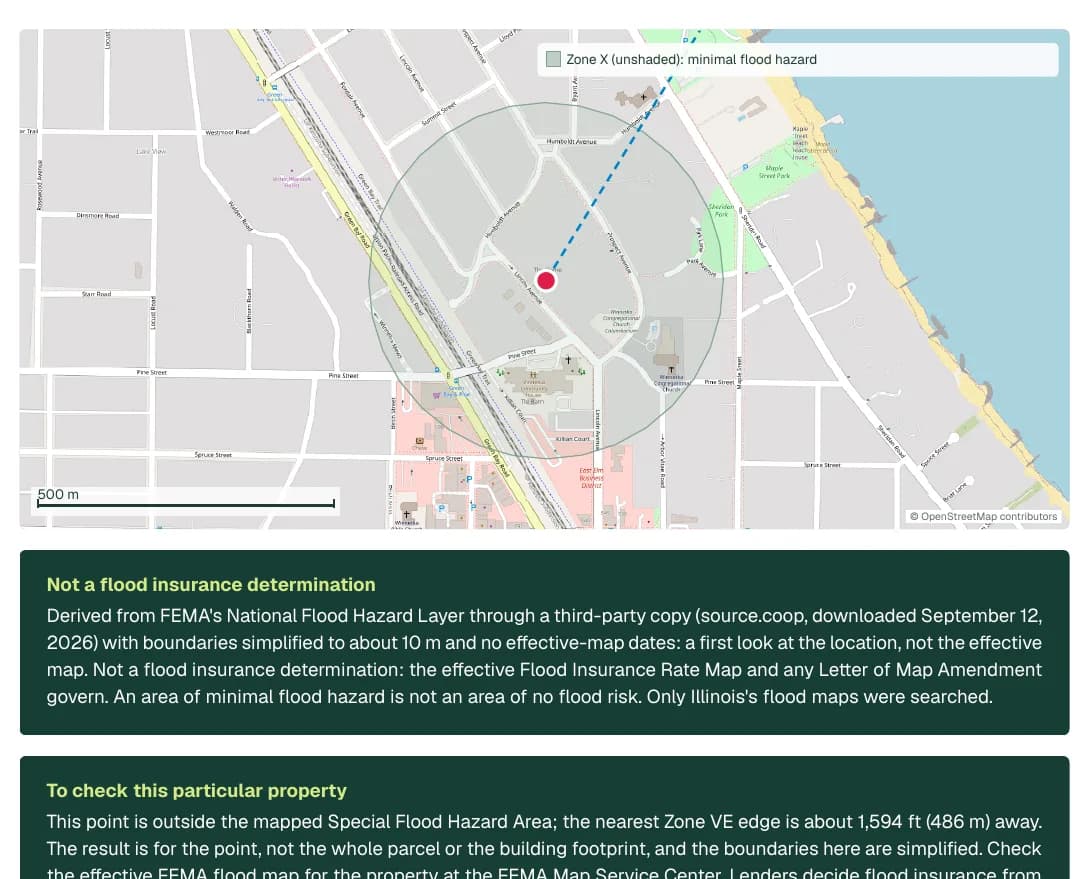The width and height of the screenshot is (1087, 879).
Task: Click the red location marker on the map
Action: (x=546, y=281)
